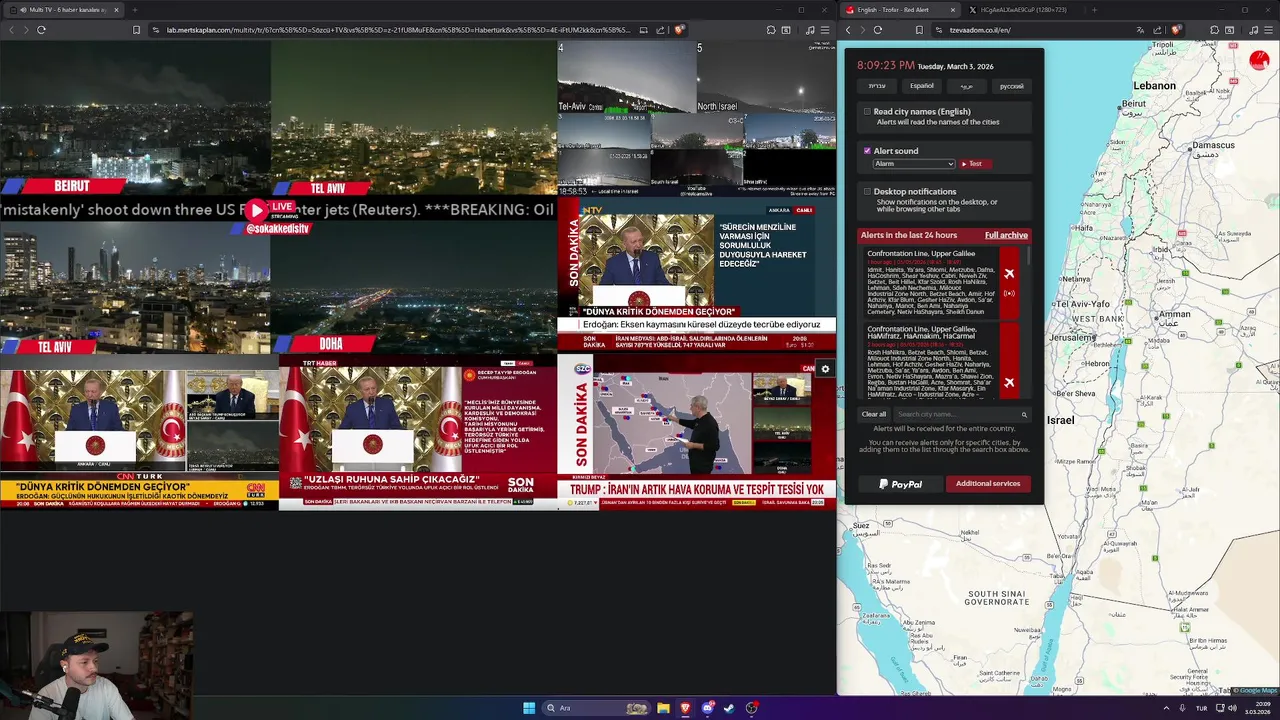The width and height of the screenshot is (1280, 720).
Task: Bookmark the tzevaadom page in right browser
Action: point(919,30)
